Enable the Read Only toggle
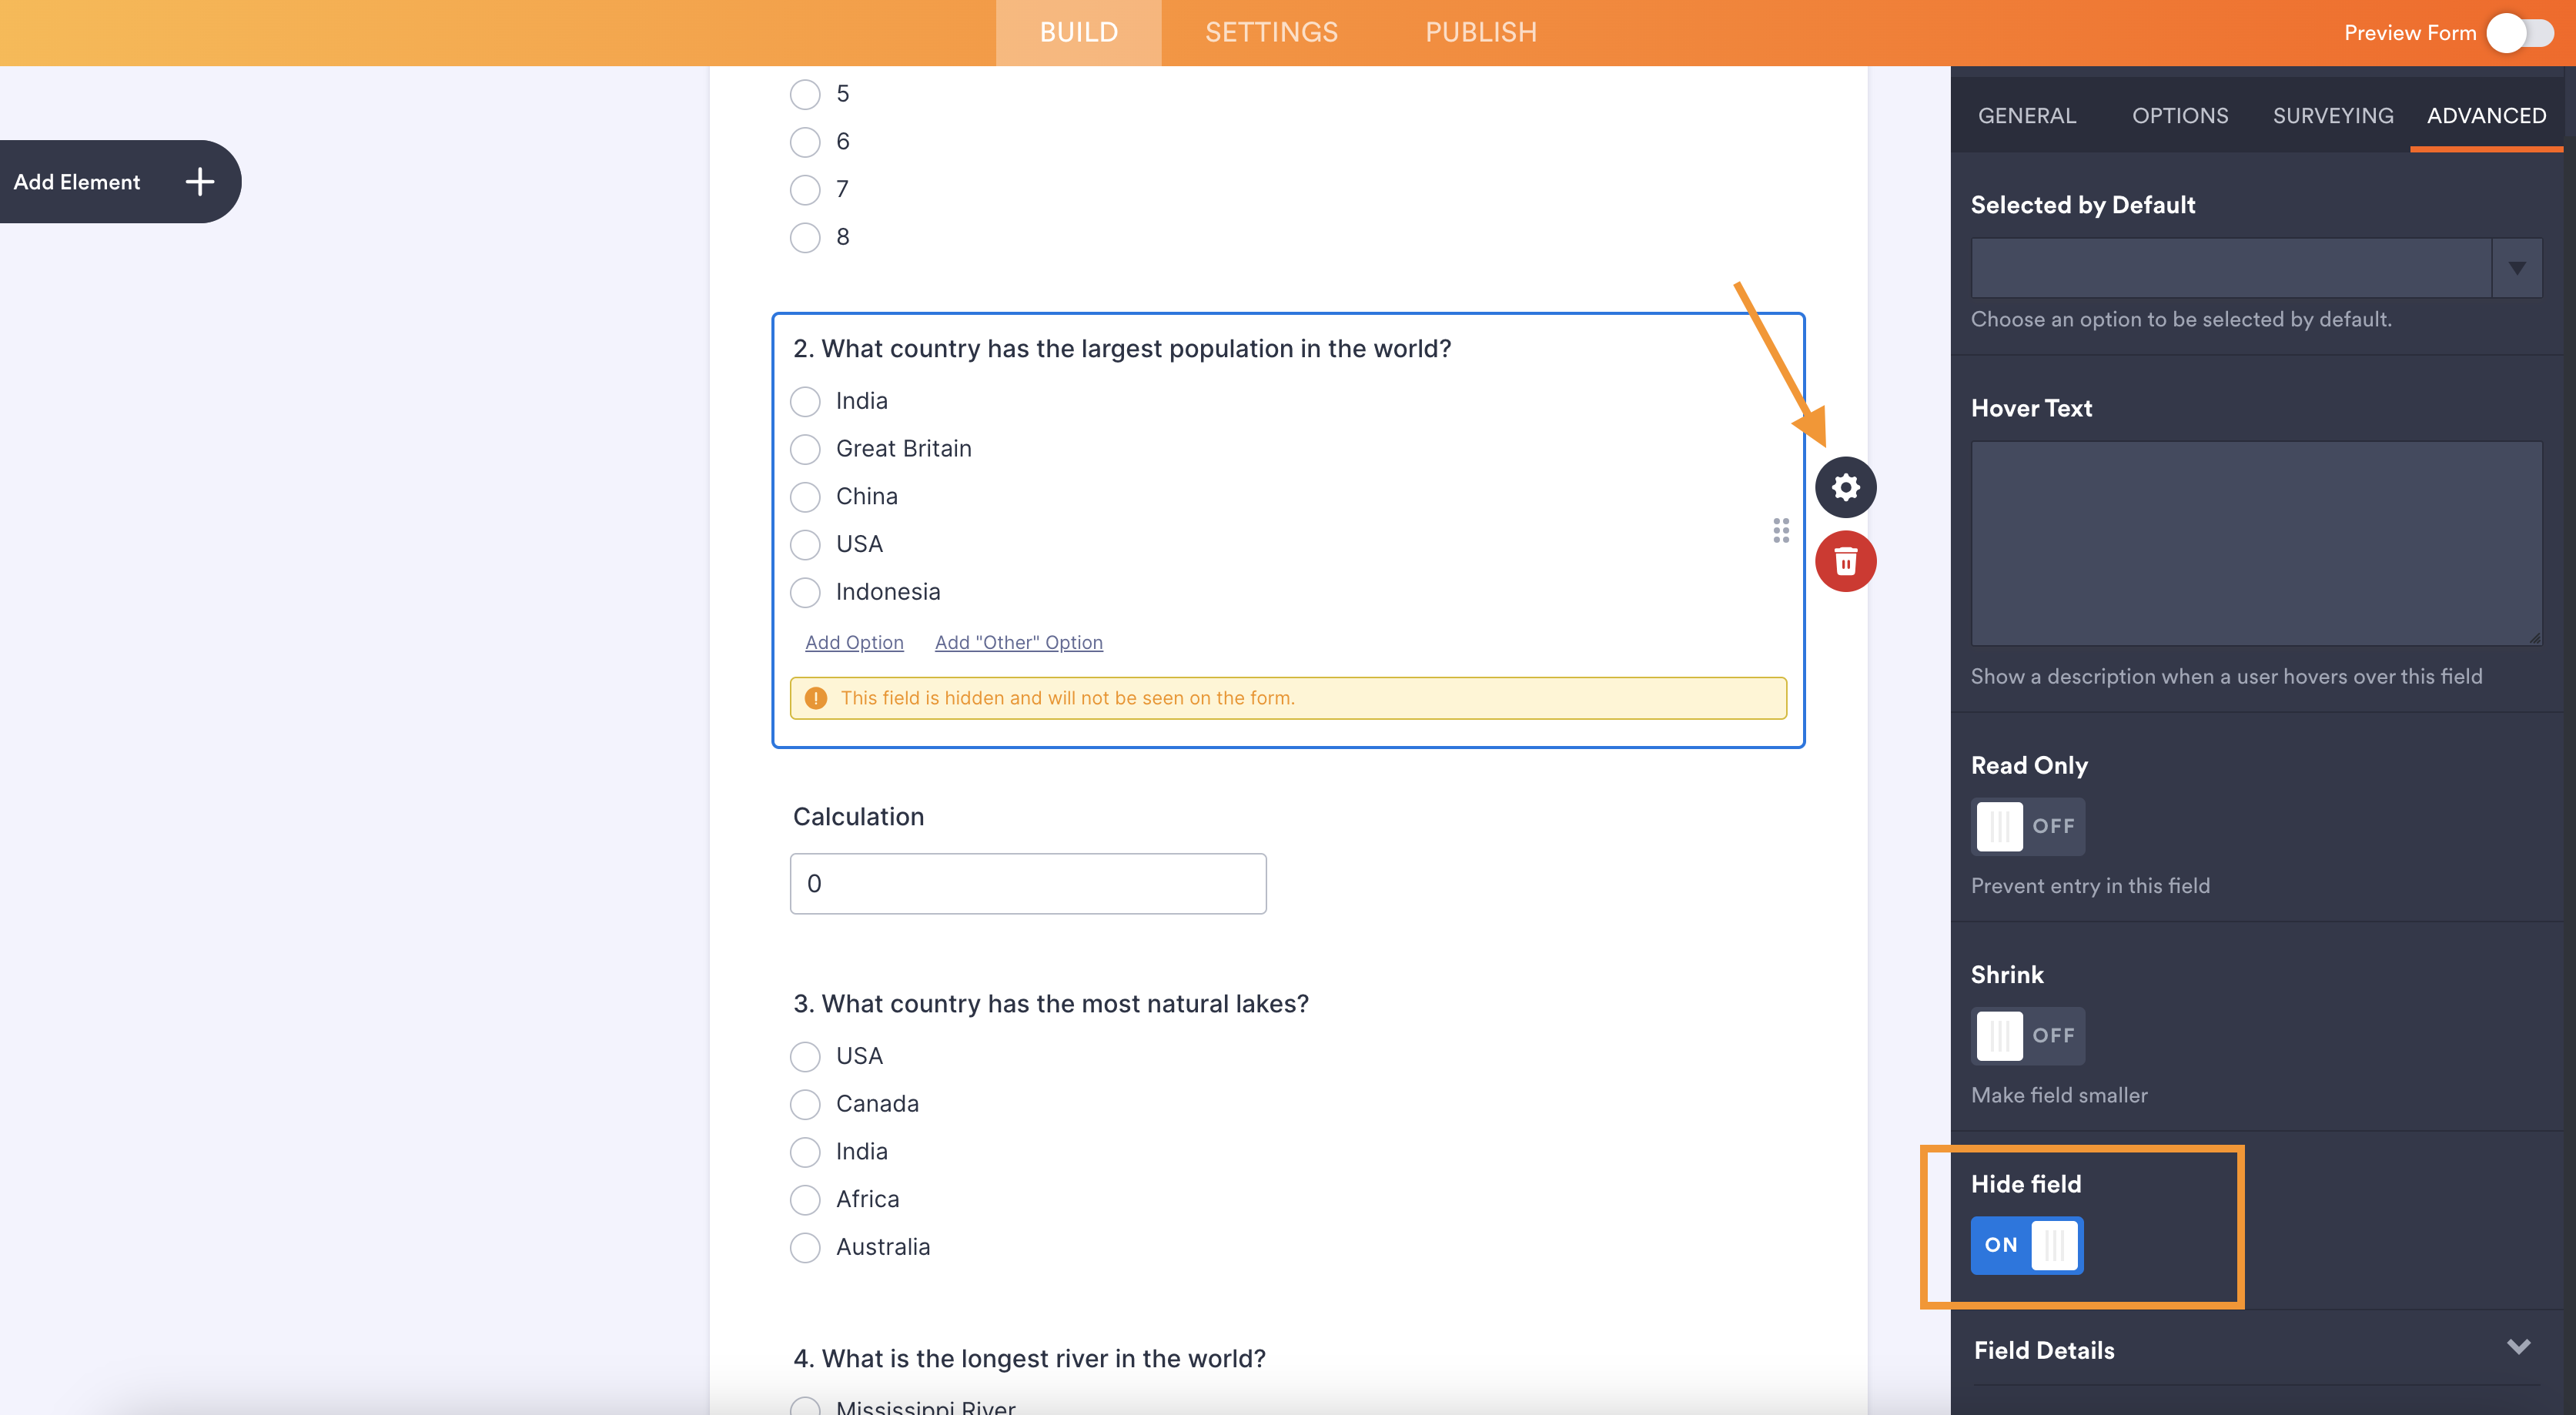This screenshot has width=2576, height=1415. (x=2024, y=826)
